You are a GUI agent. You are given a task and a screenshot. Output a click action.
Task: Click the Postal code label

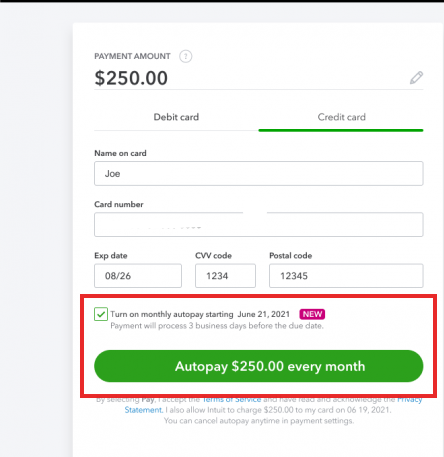click(291, 256)
